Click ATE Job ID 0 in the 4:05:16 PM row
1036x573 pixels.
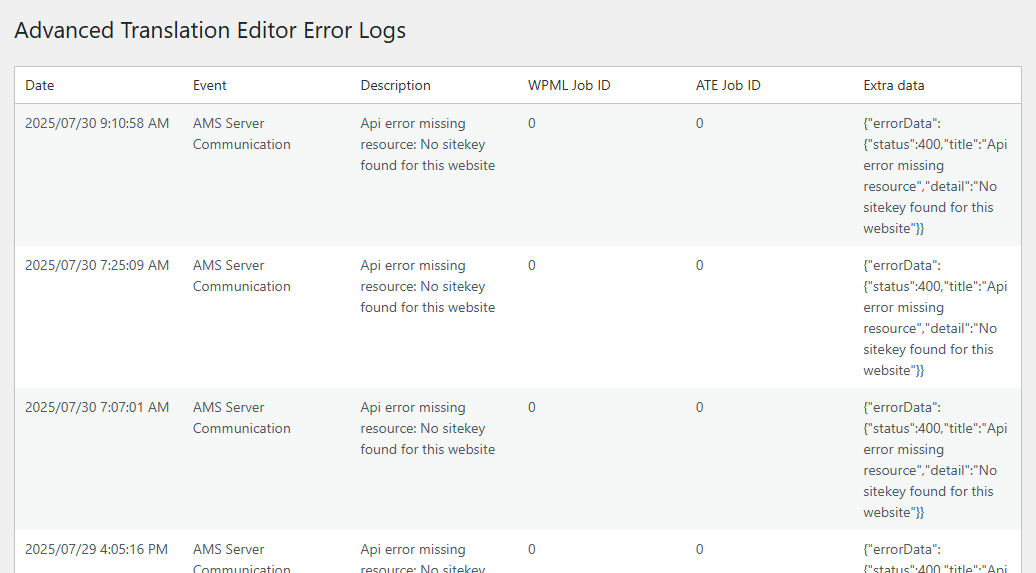(700, 550)
